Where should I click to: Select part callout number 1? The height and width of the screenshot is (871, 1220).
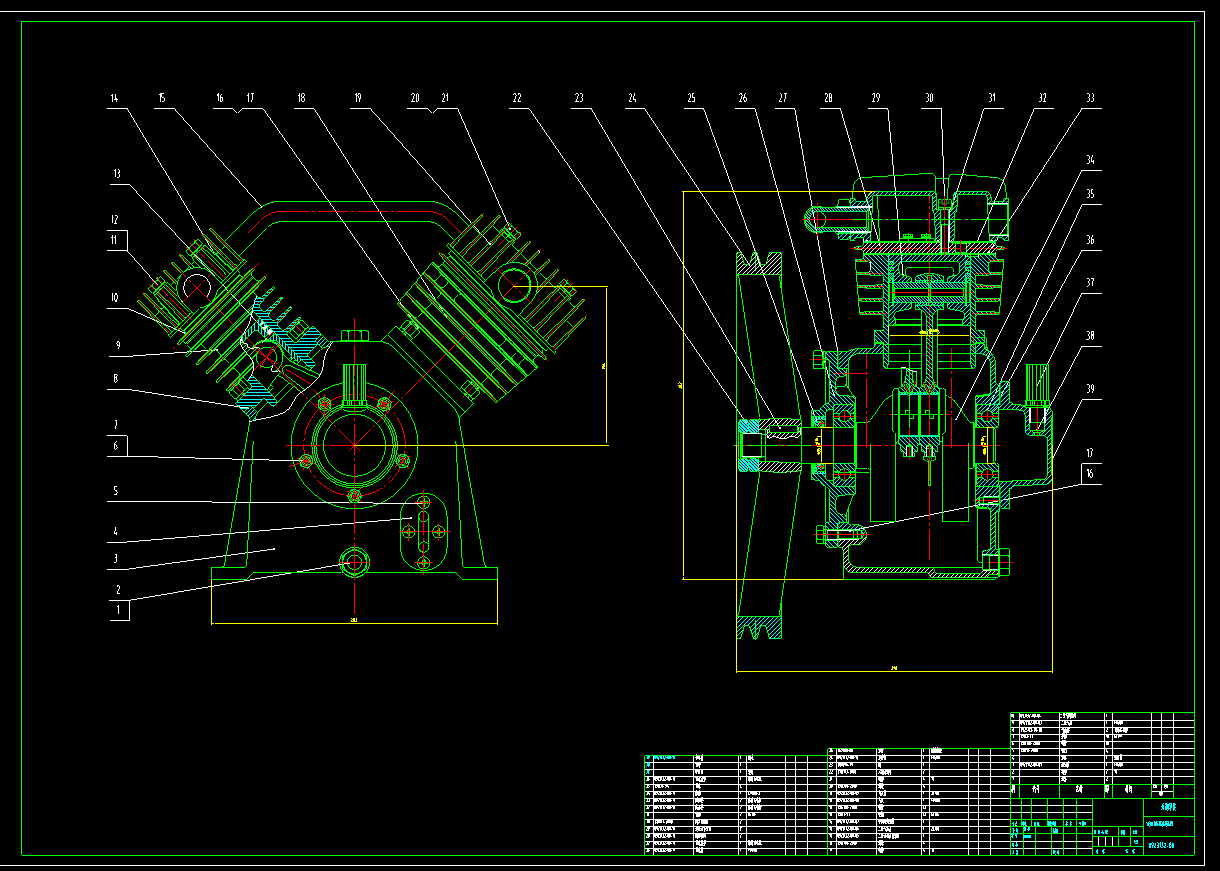coord(118,608)
